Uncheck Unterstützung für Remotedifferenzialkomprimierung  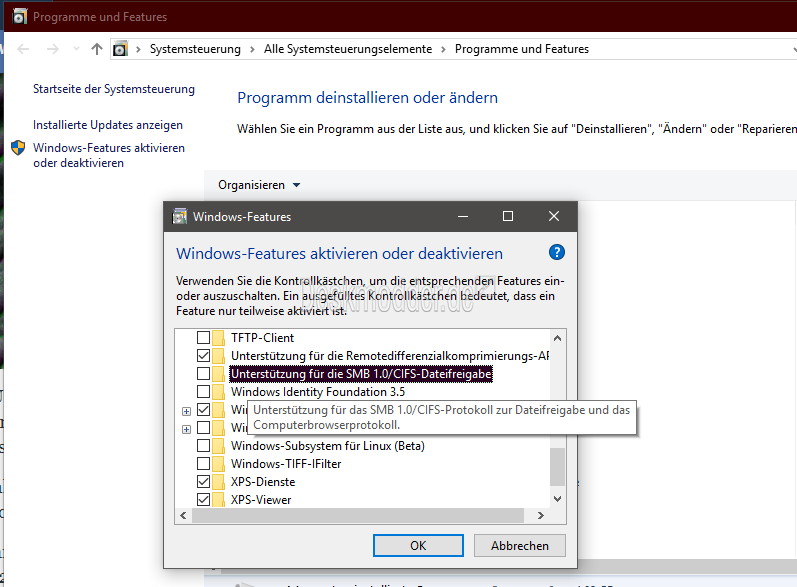[x=203, y=355]
